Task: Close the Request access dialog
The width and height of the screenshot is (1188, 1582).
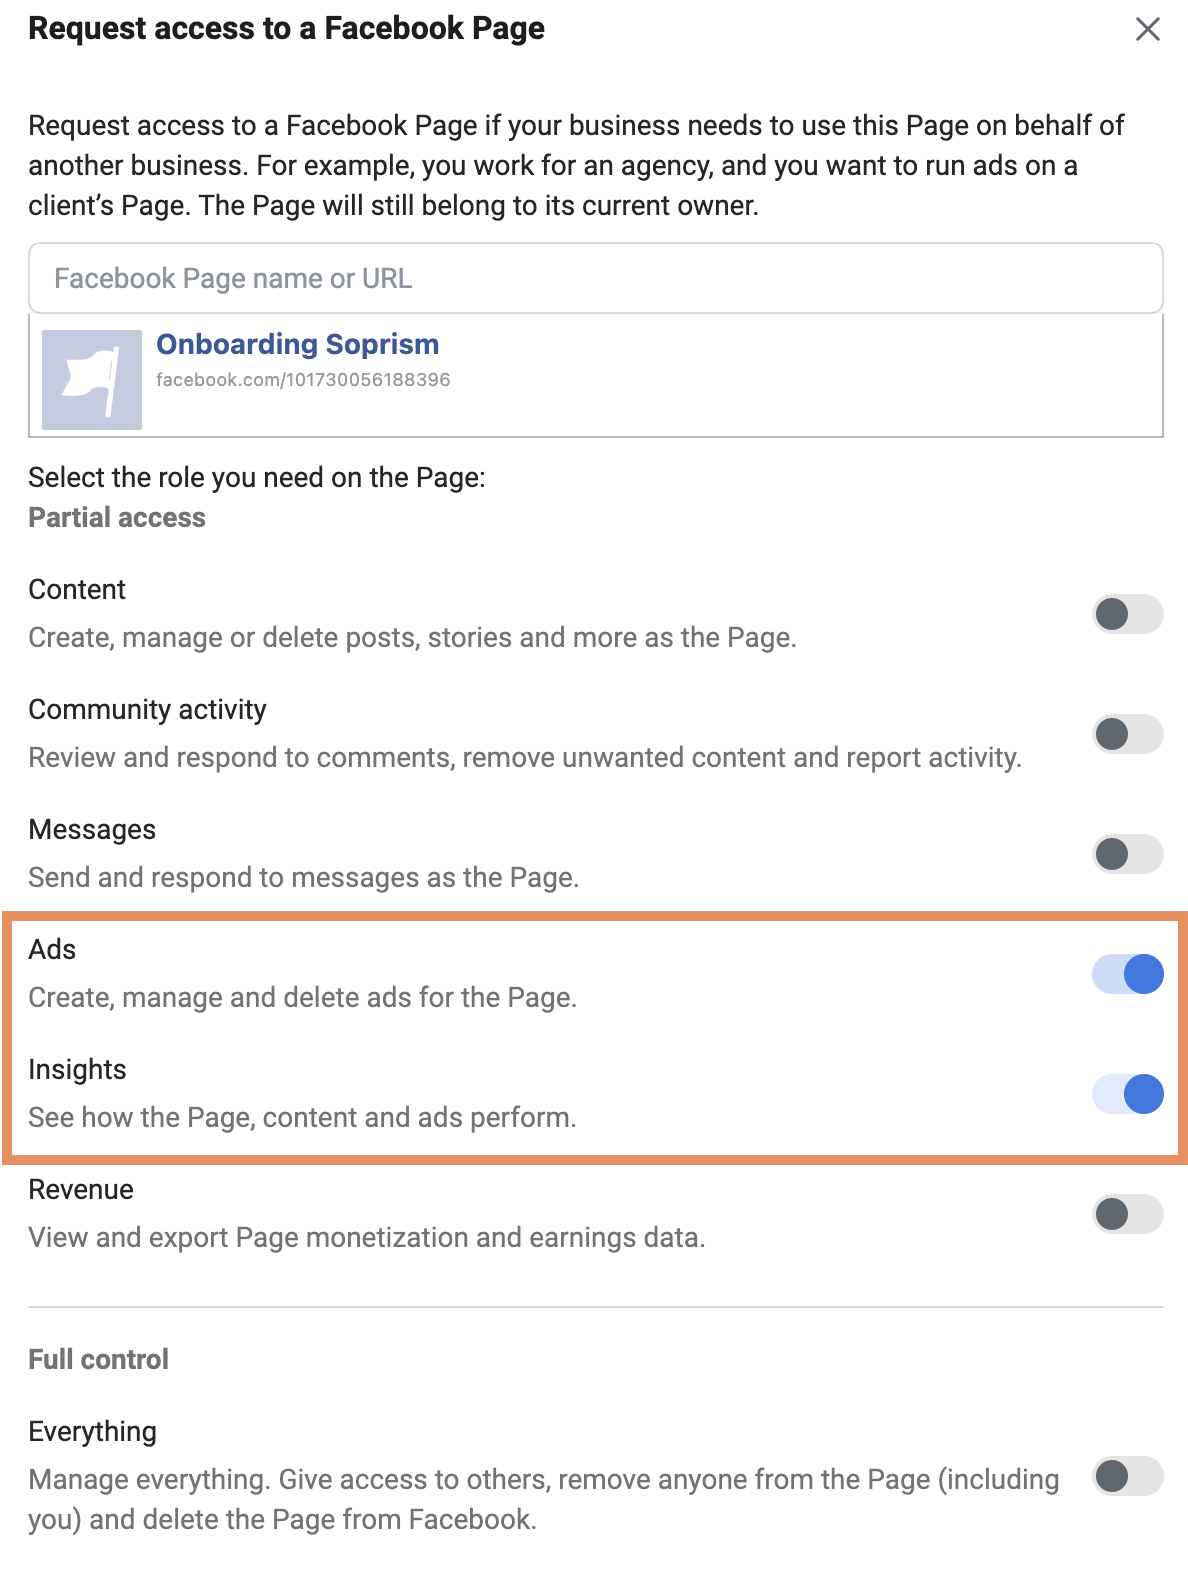Action: click(x=1147, y=29)
